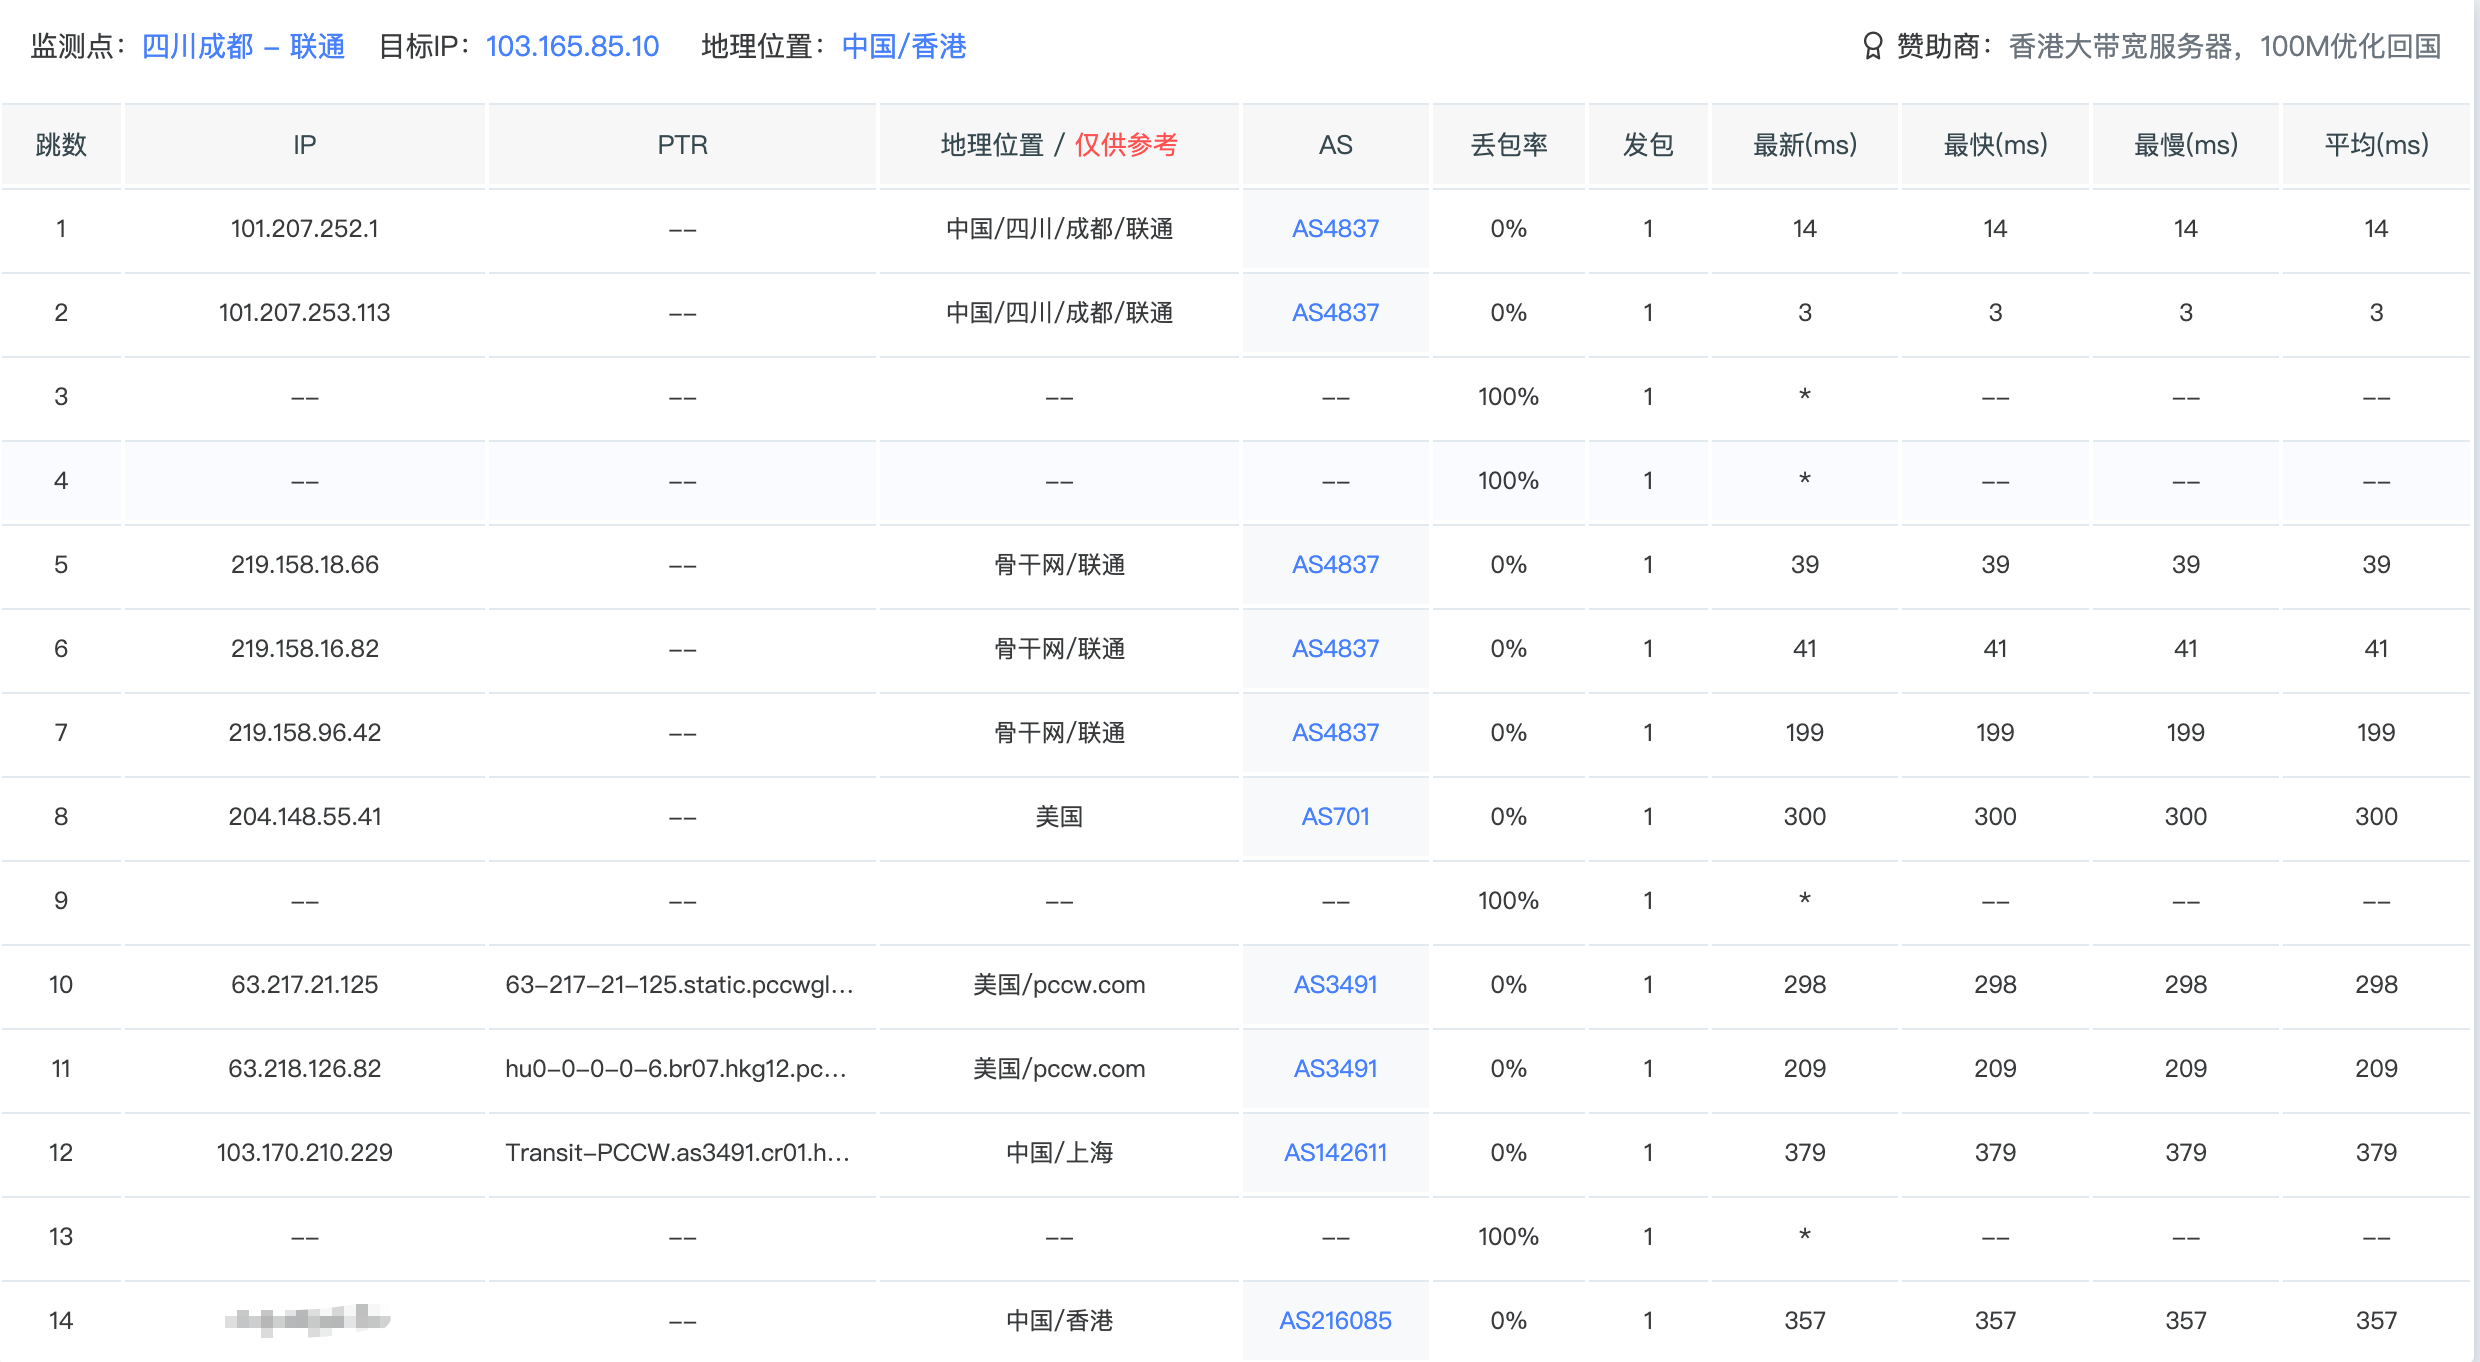Viewport: 2480px width, 1362px height.
Task: Open AS3491 link for 63.218.126.82
Action: coord(1335,1069)
